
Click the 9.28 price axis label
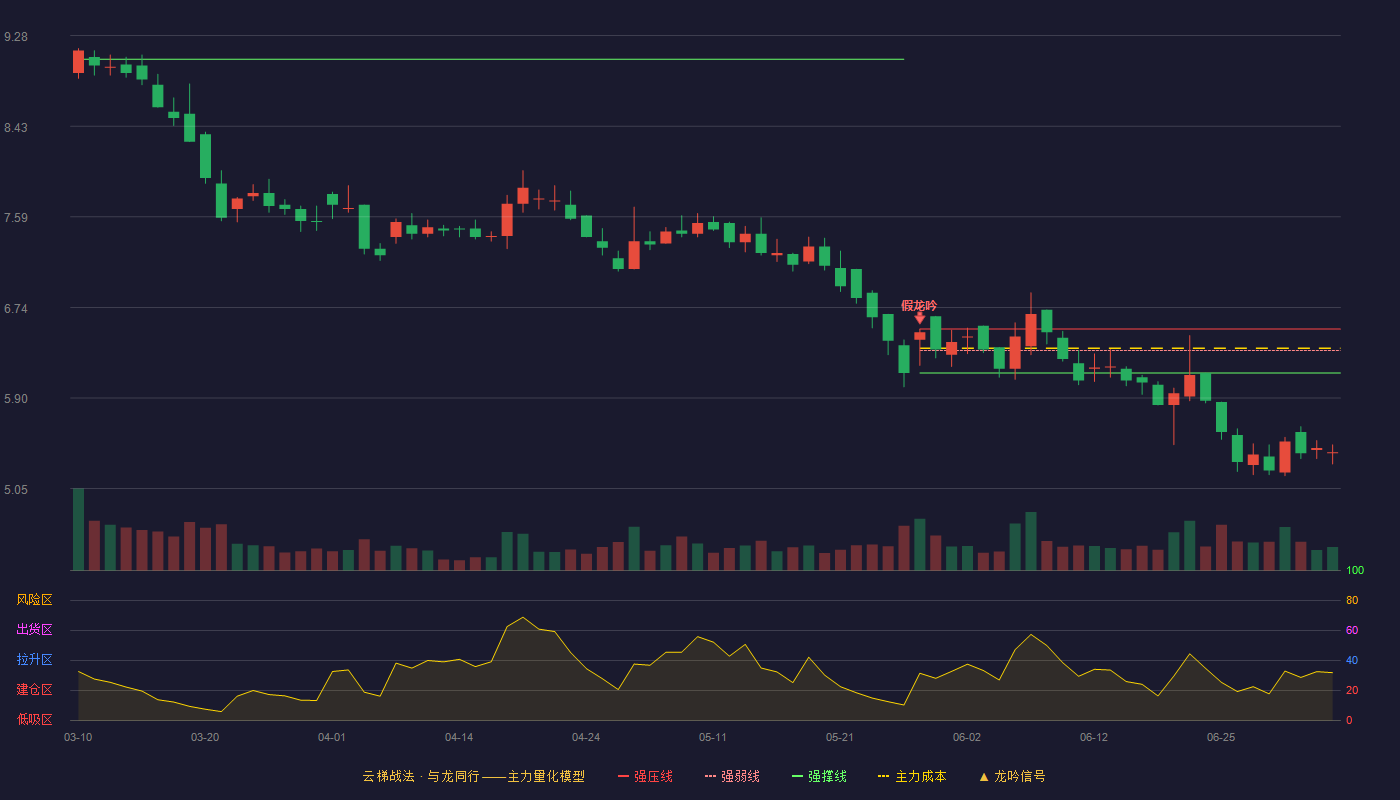coord(16,37)
